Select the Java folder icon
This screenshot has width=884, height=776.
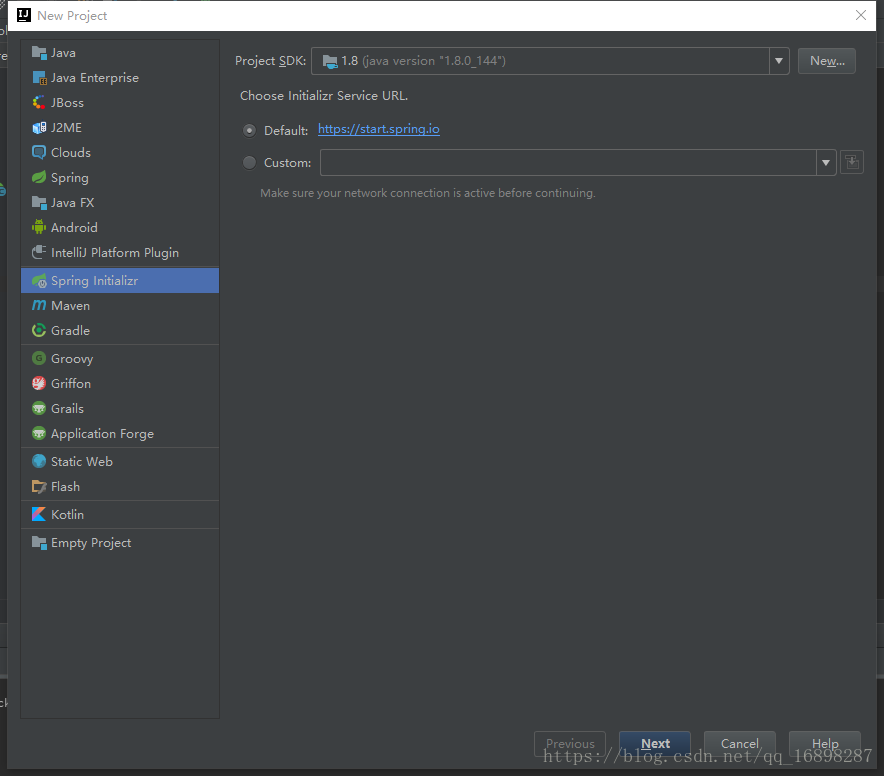(39, 52)
